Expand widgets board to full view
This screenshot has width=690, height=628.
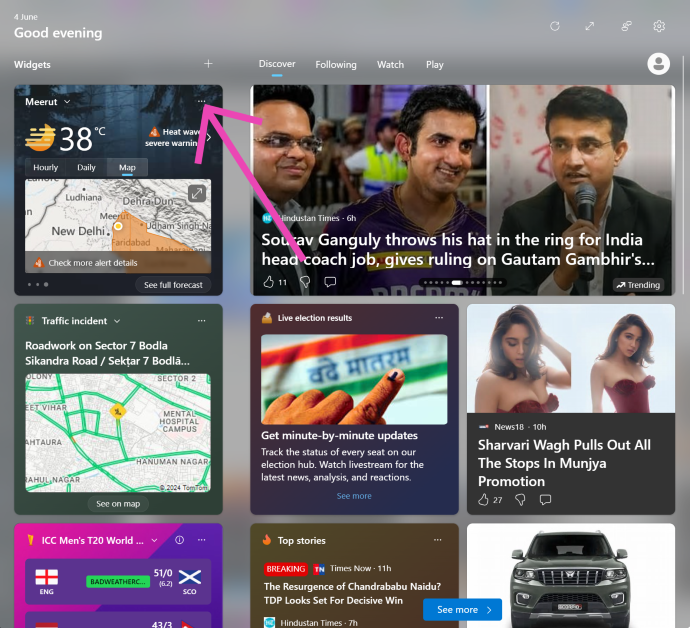coord(590,26)
